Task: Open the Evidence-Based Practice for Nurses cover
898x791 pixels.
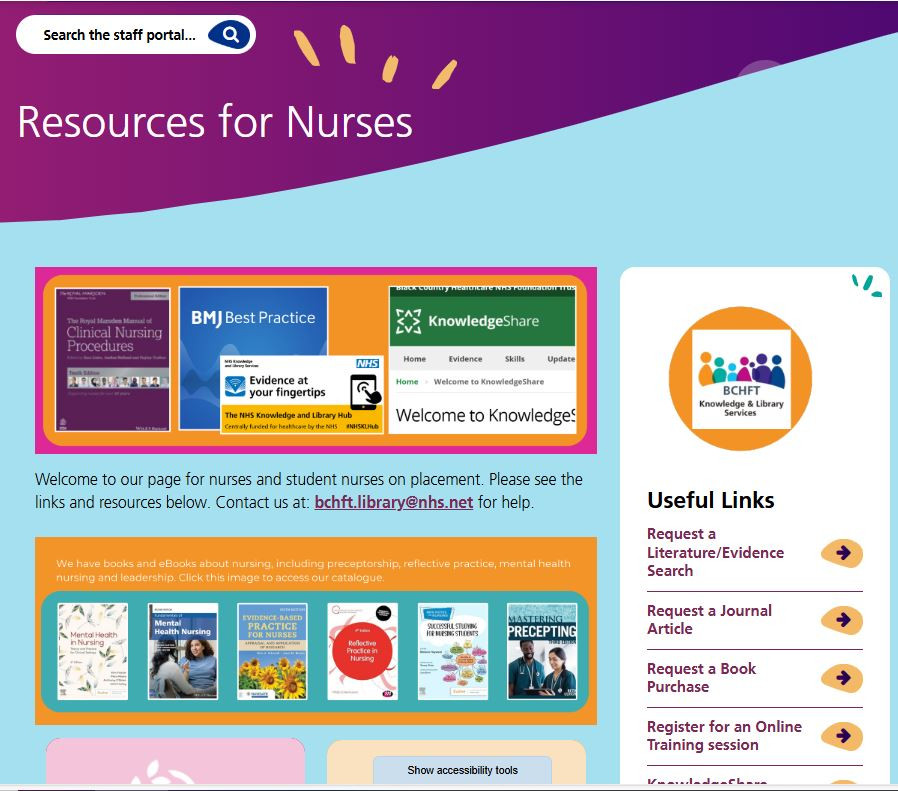Action: pos(273,651)
